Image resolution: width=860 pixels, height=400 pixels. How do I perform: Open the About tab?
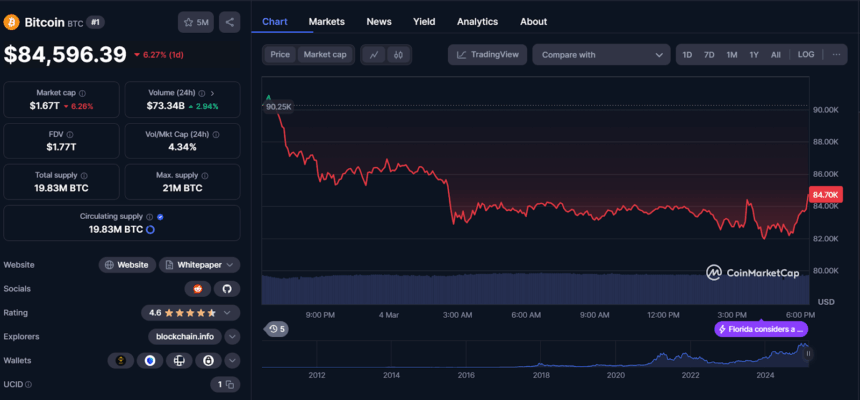point(534,22)
